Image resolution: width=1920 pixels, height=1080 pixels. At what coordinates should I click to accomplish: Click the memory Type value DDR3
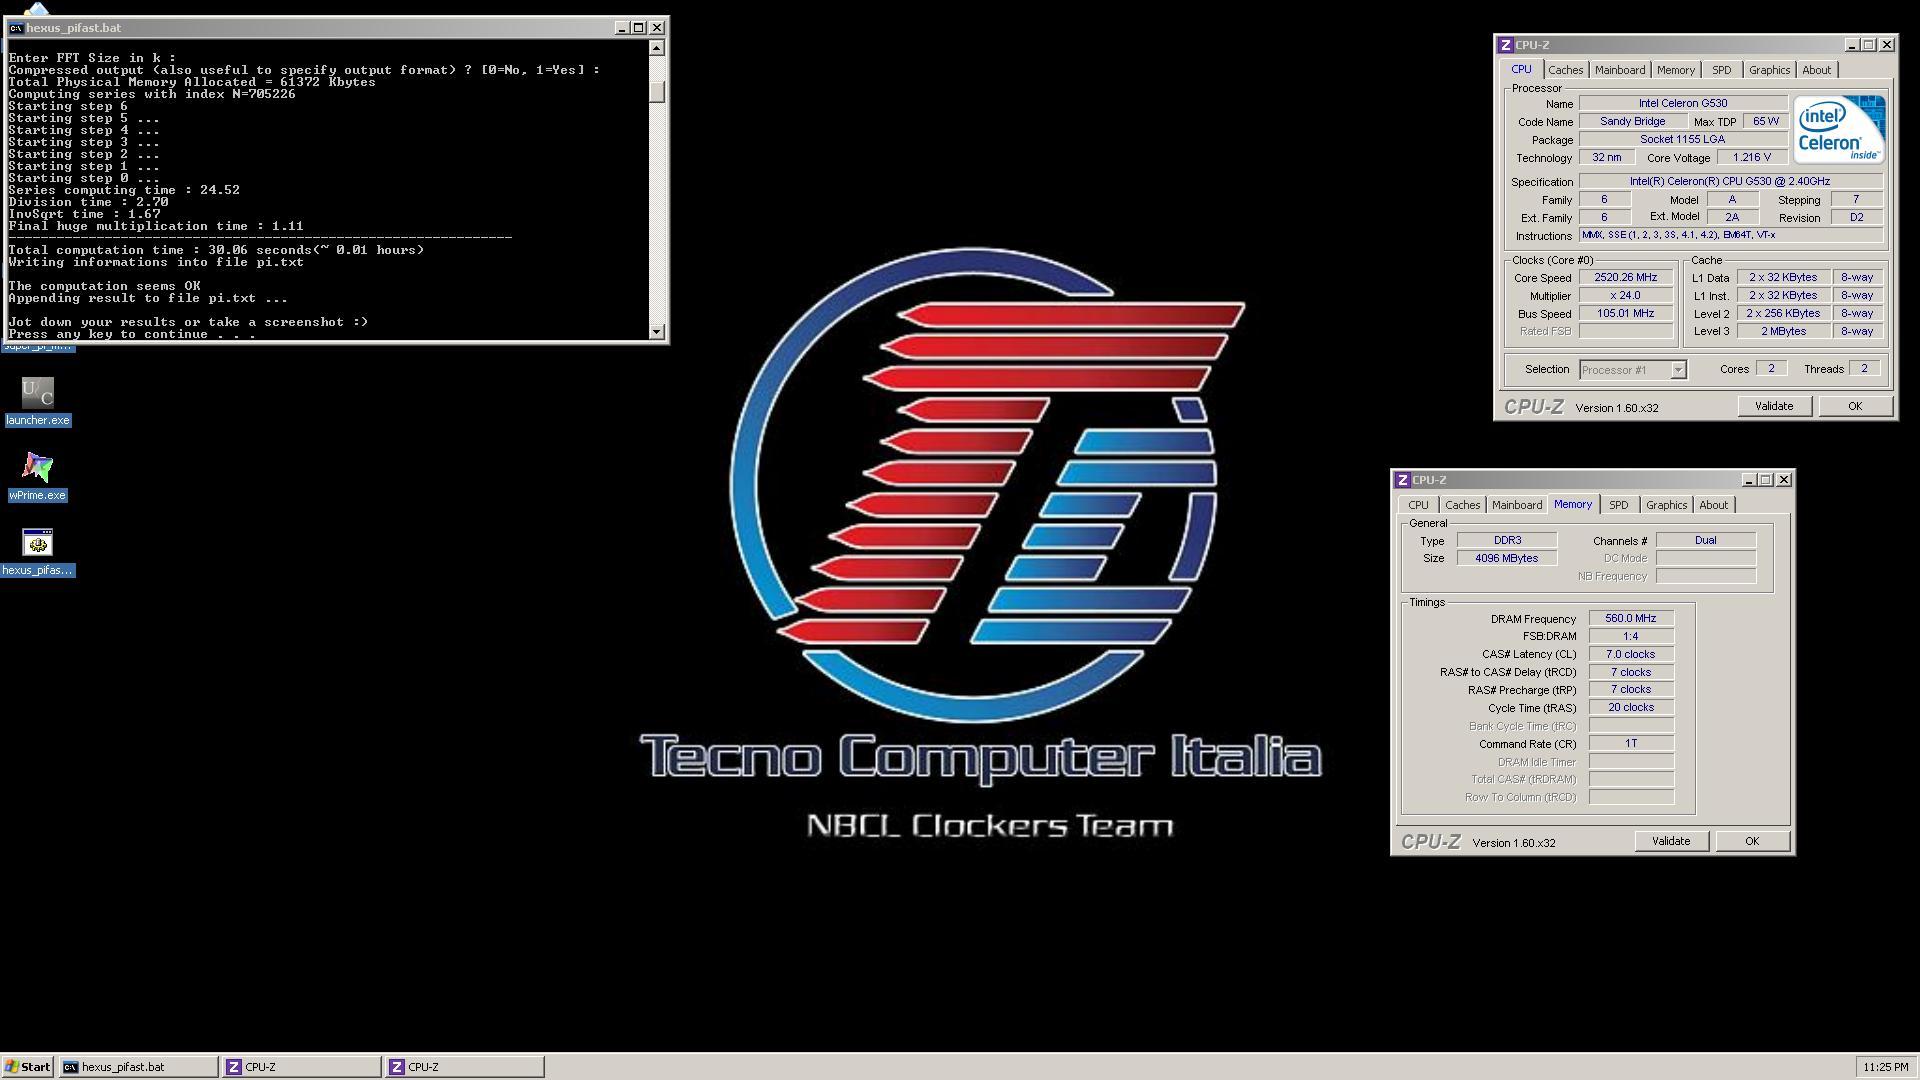[1507, 540]
